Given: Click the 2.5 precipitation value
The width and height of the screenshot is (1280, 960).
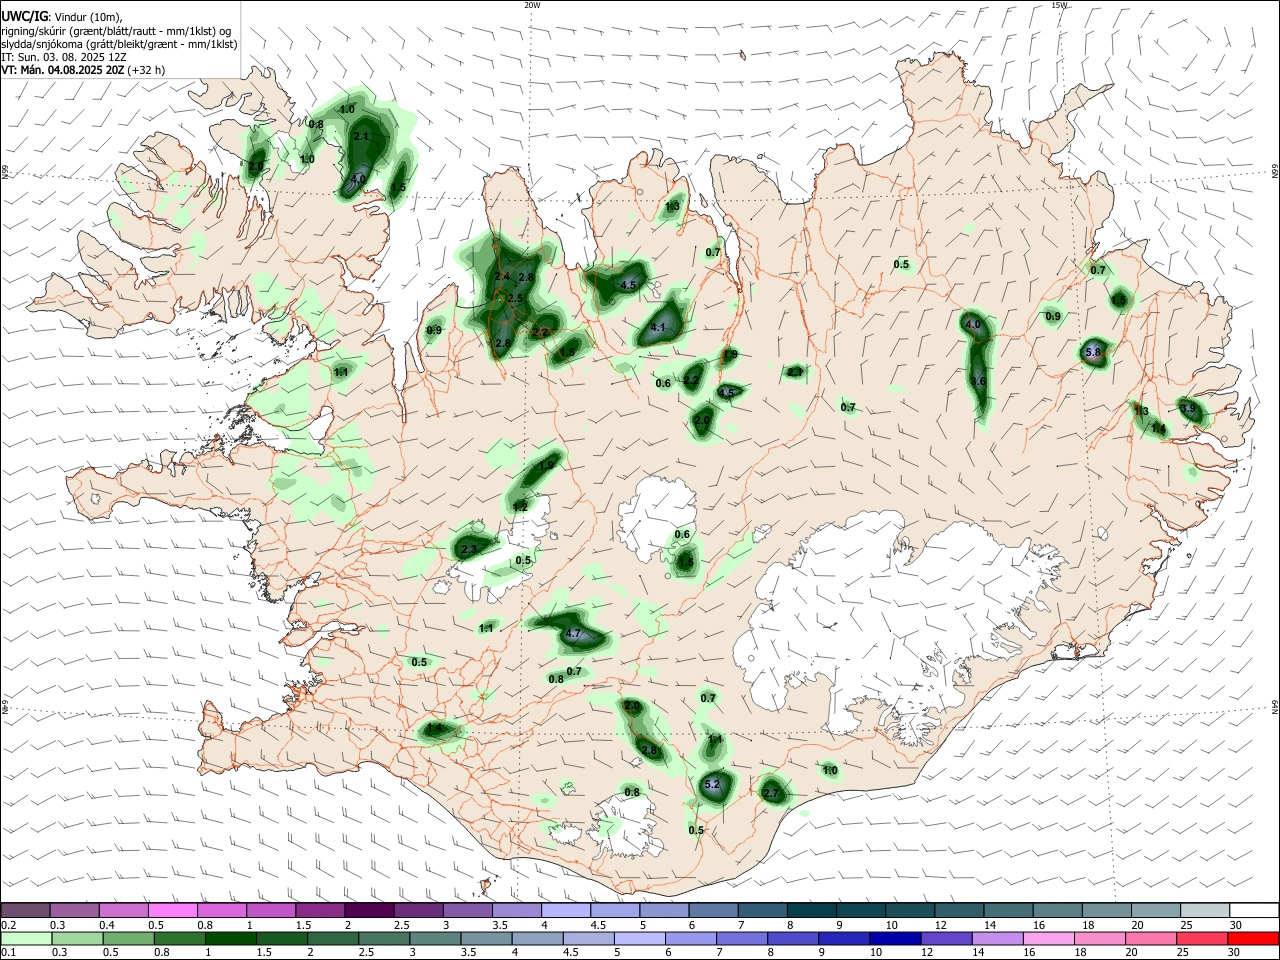Looking at the screenshot, I should point(515,298).
